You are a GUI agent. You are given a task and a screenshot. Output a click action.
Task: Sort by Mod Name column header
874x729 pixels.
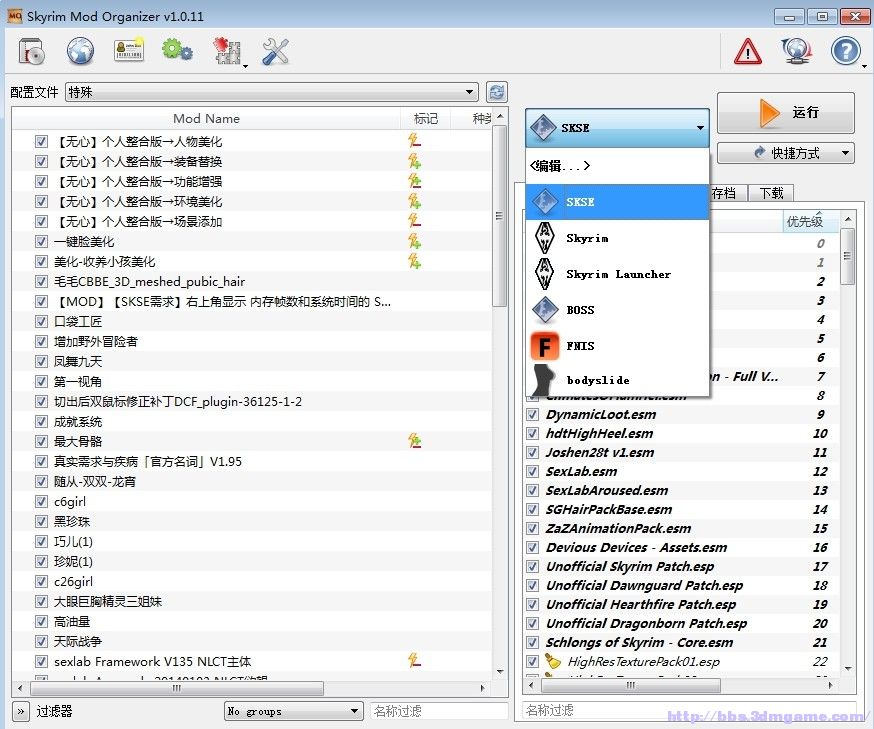pos(206,118)
